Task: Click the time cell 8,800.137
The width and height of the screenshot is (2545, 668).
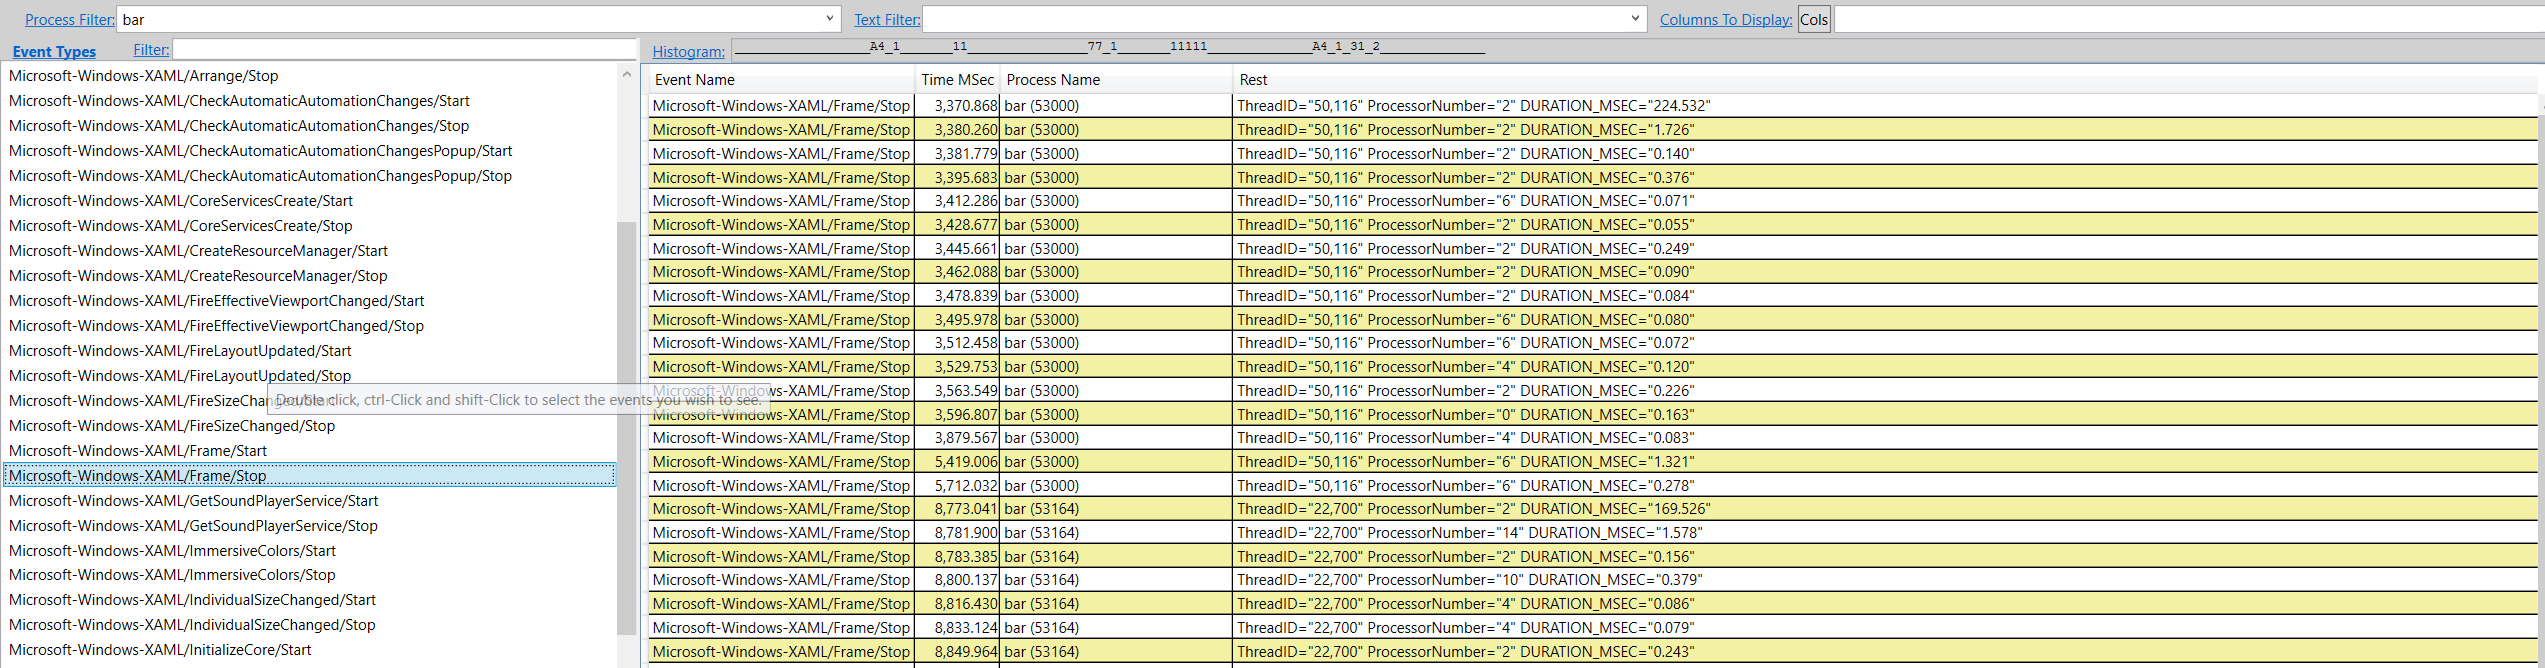Action: [x=957, y=580]
